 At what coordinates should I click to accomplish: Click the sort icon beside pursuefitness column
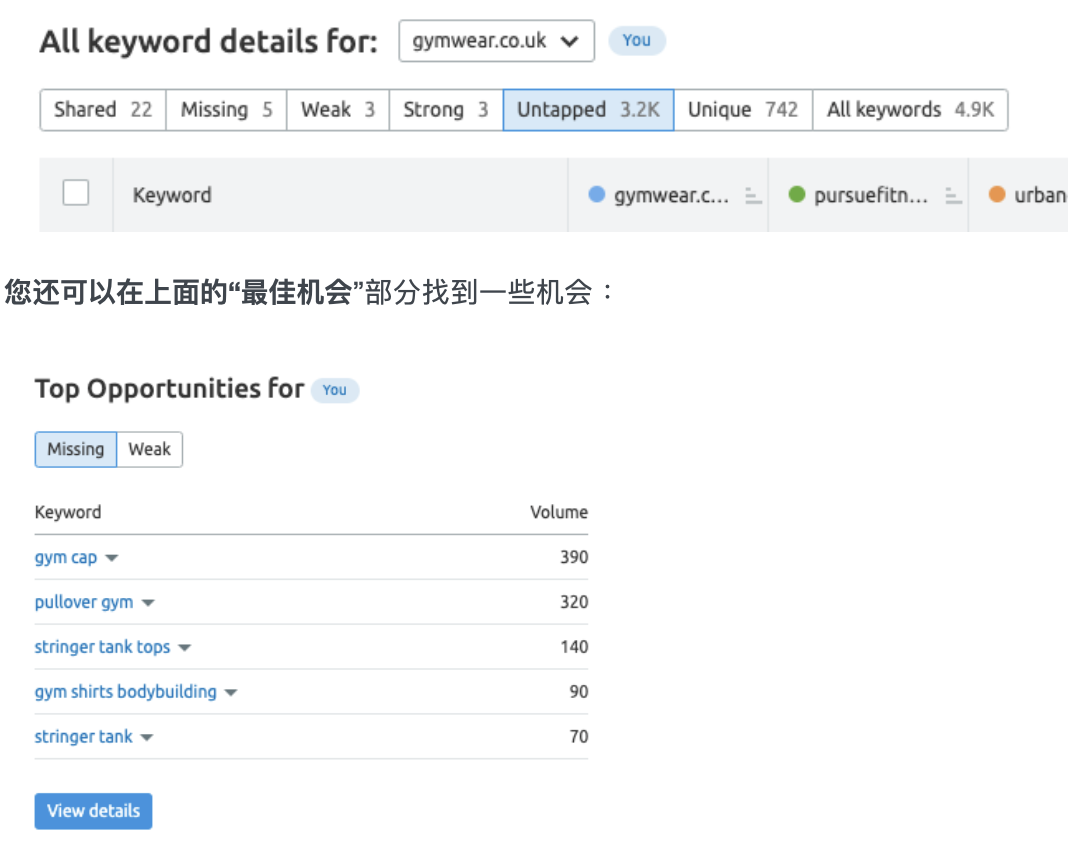(x=953, y=196)
